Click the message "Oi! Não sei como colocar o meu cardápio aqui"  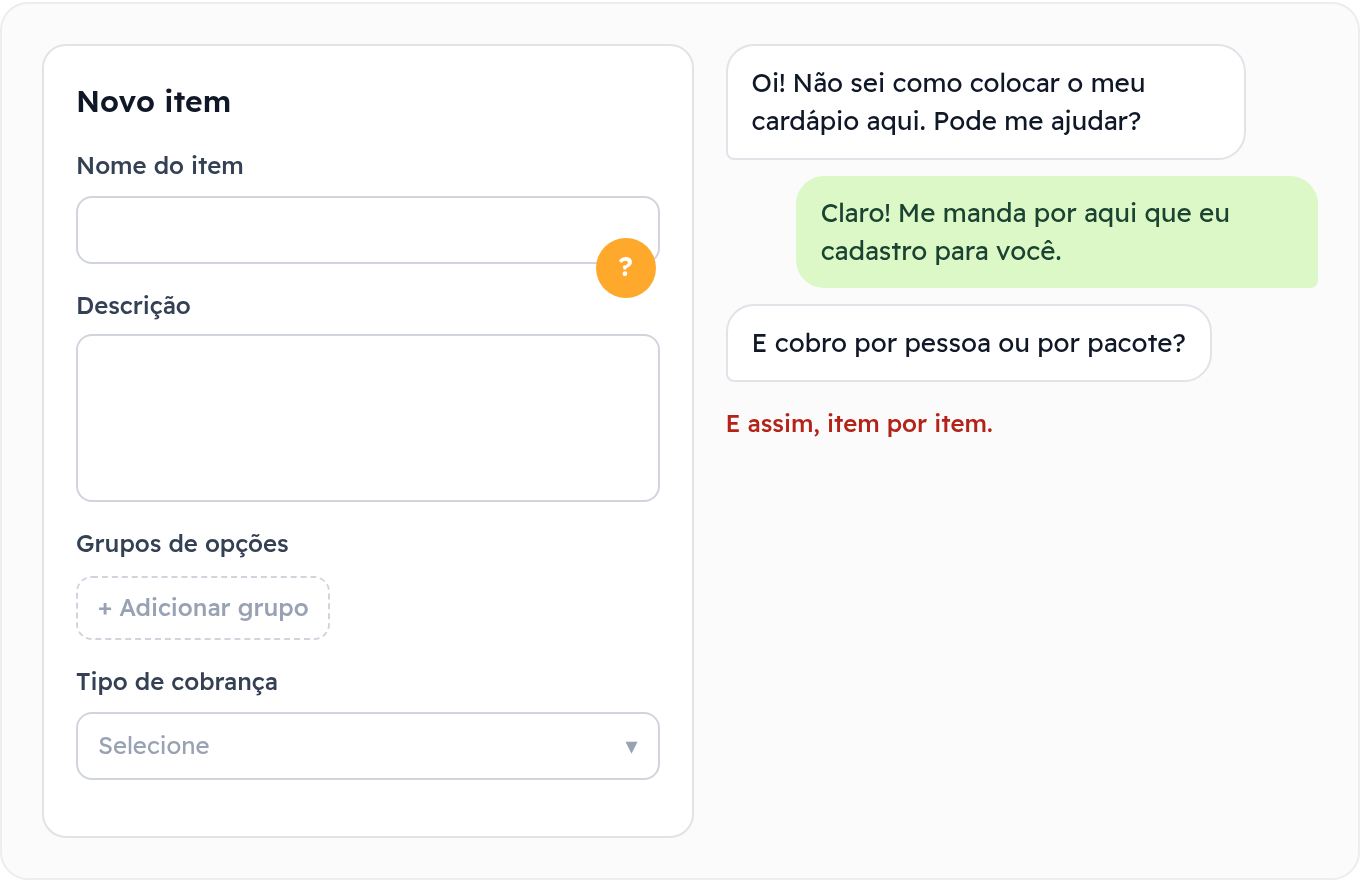click(x=985, y=102)
